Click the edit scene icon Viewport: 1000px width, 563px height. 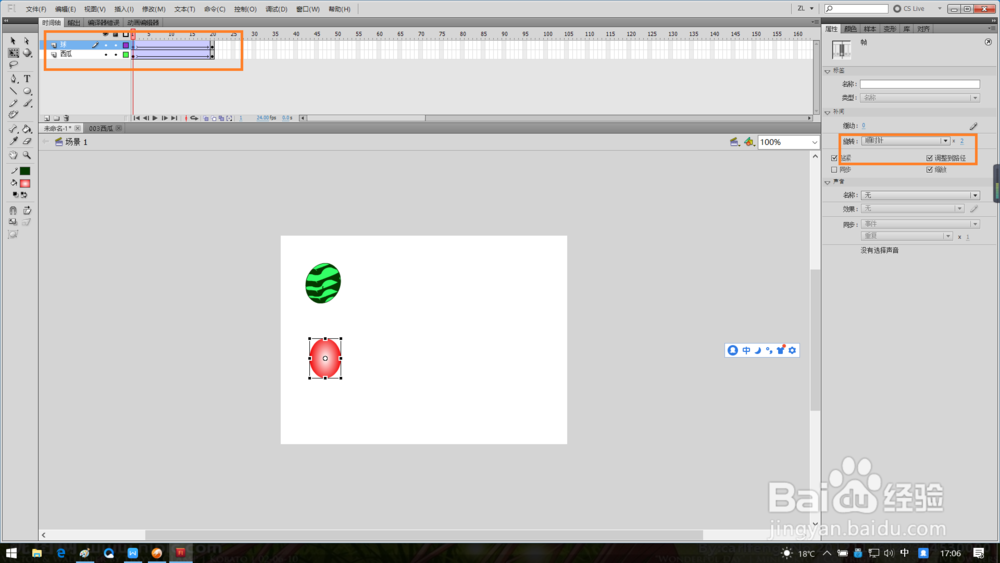pyautogui.click(x=734, y=142)
